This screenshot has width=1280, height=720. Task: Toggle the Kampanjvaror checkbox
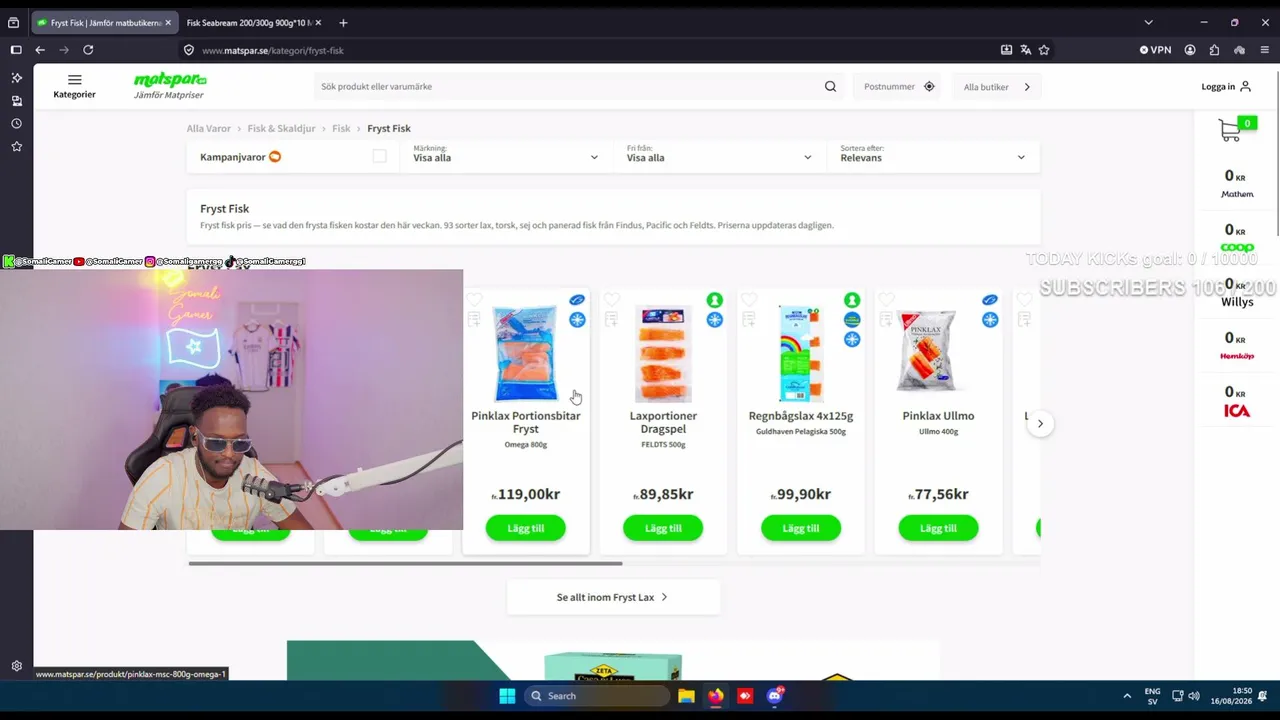tap(379, 156)
